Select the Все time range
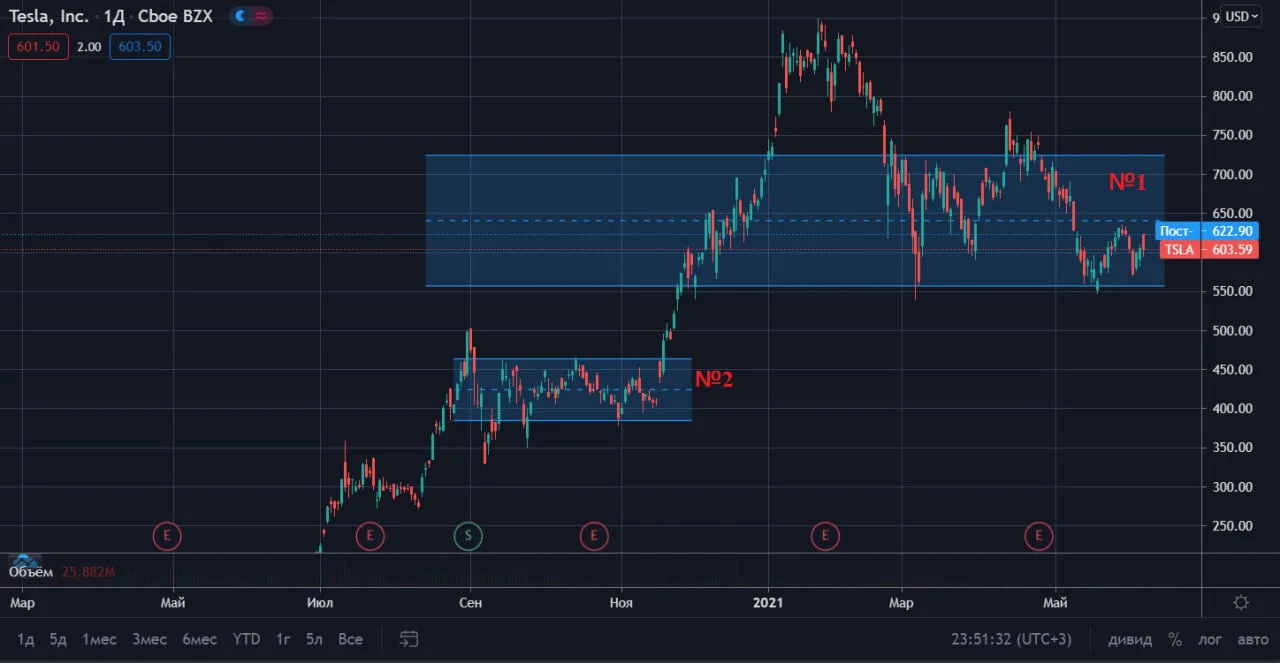 [x=350, y=639]
